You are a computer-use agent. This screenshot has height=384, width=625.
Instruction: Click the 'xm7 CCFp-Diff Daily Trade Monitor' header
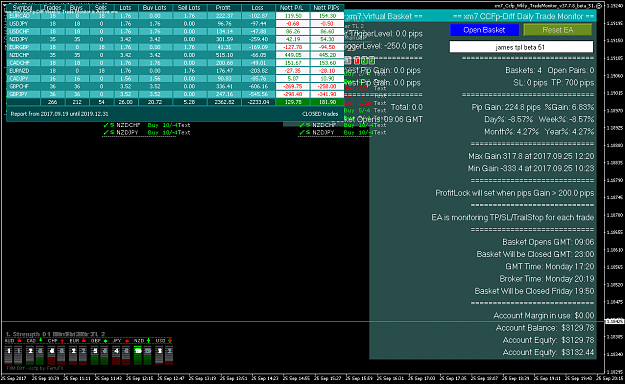tap(523, 16)
